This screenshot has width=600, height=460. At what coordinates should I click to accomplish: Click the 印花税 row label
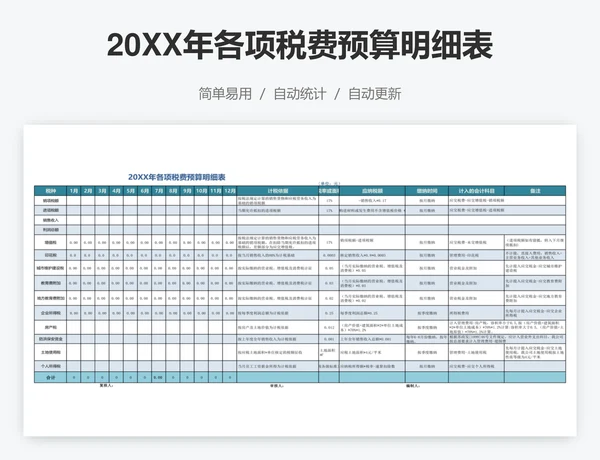[x=51, y=255]
